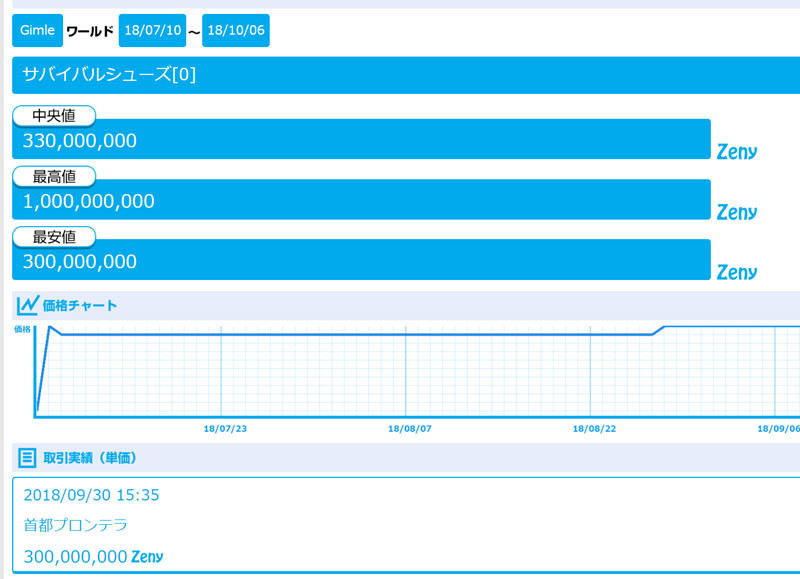Select the lowest value 300,000,000 bar

361,260
